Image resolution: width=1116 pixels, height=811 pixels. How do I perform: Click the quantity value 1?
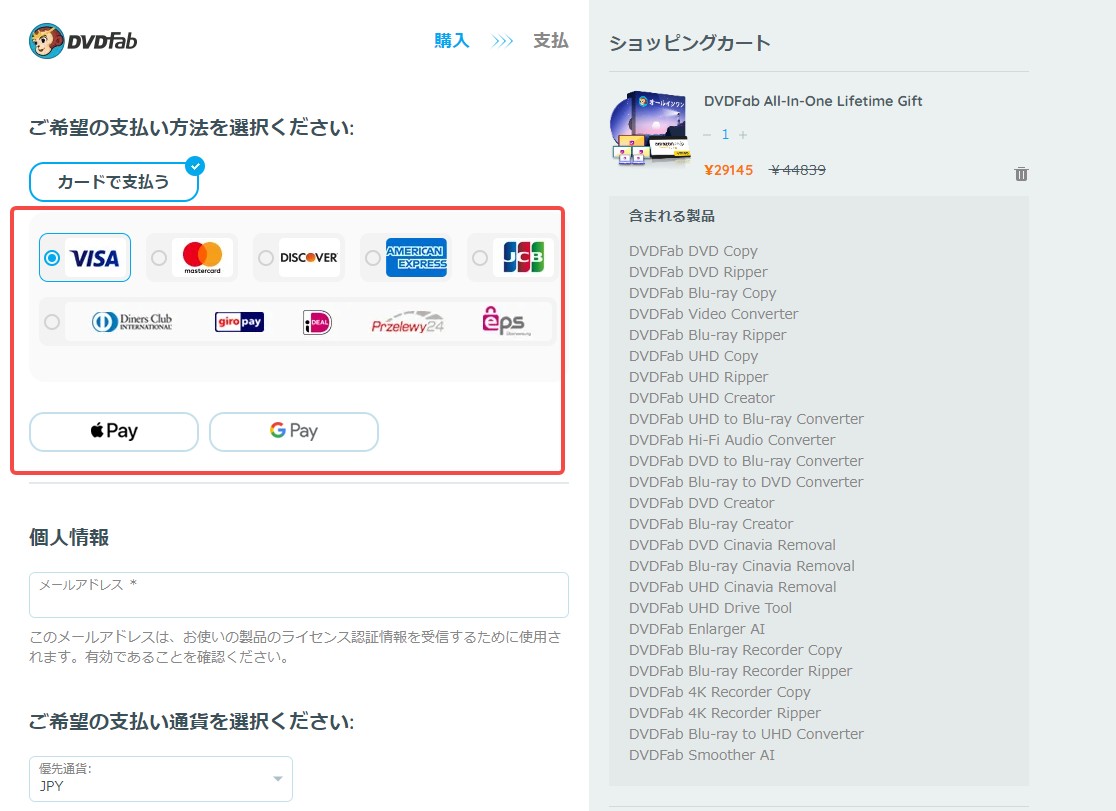725,135
